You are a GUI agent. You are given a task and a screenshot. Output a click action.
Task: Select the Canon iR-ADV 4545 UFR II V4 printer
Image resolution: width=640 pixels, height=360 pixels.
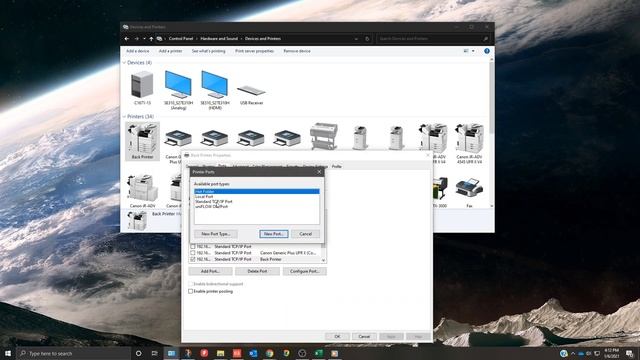pyautogui.click(x=469, y=143)
